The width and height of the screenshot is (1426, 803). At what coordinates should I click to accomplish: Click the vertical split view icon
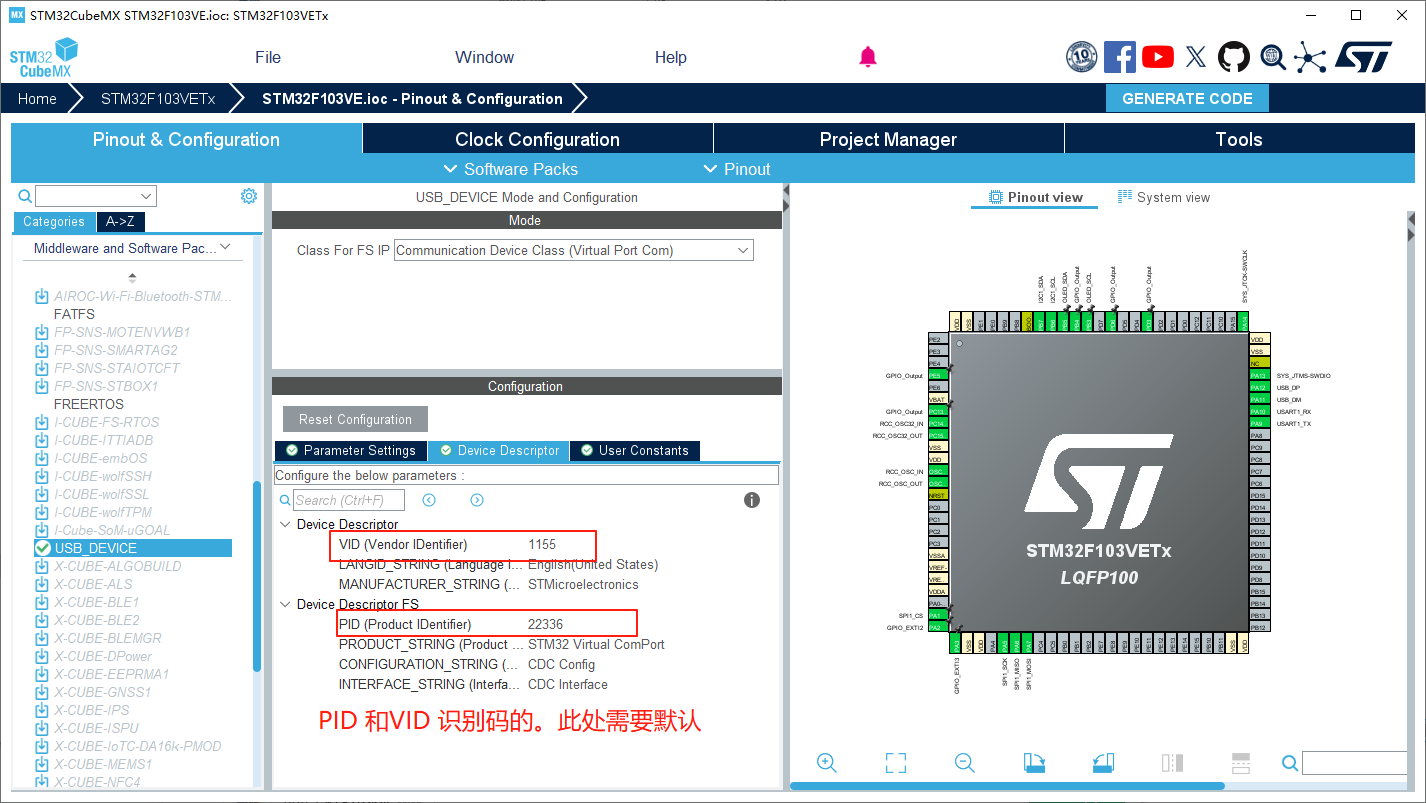[1172, 763]
